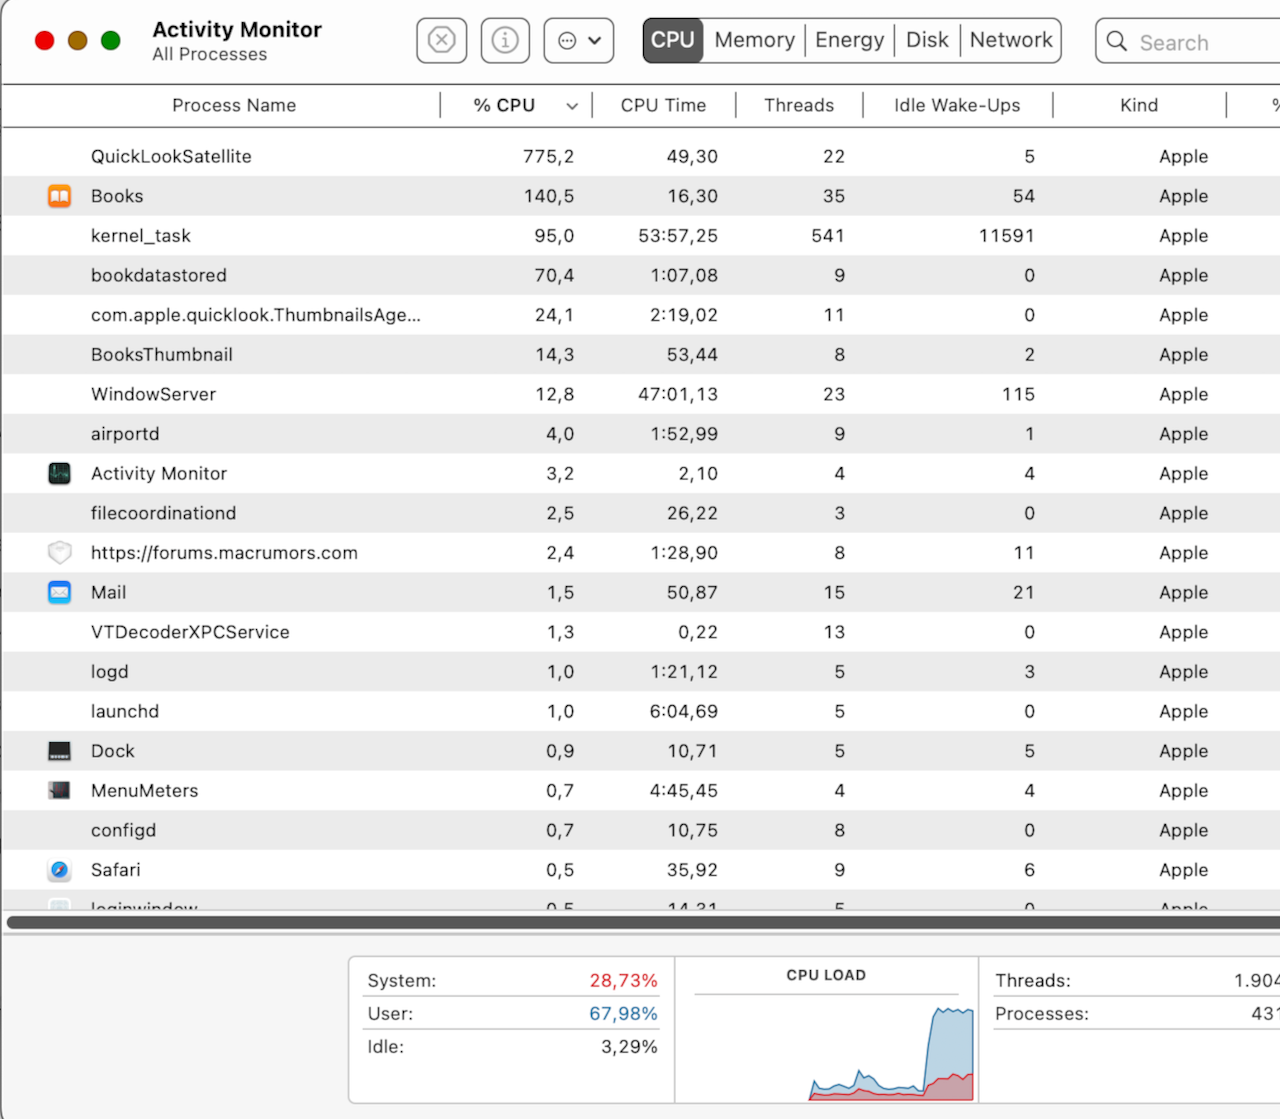
Task: Click the Idle 3,29% value
Action: click(x=629, y=1047)
